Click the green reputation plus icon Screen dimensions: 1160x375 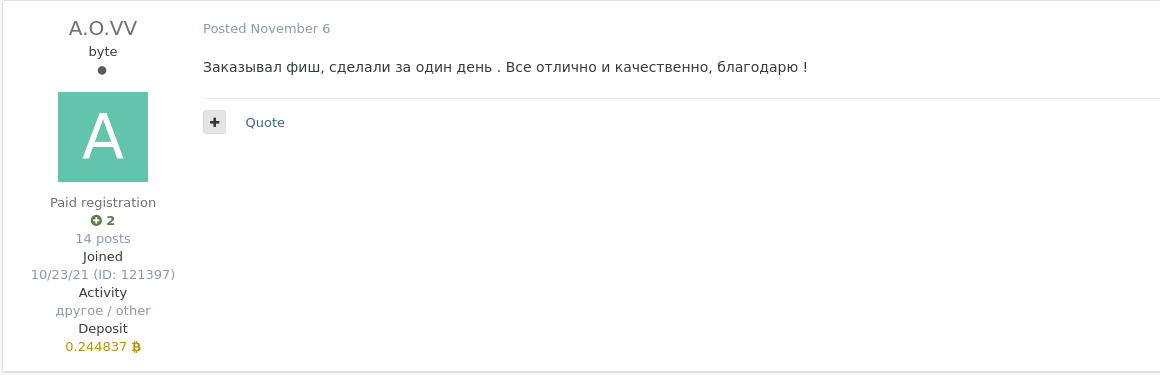(x=96, y=220)
